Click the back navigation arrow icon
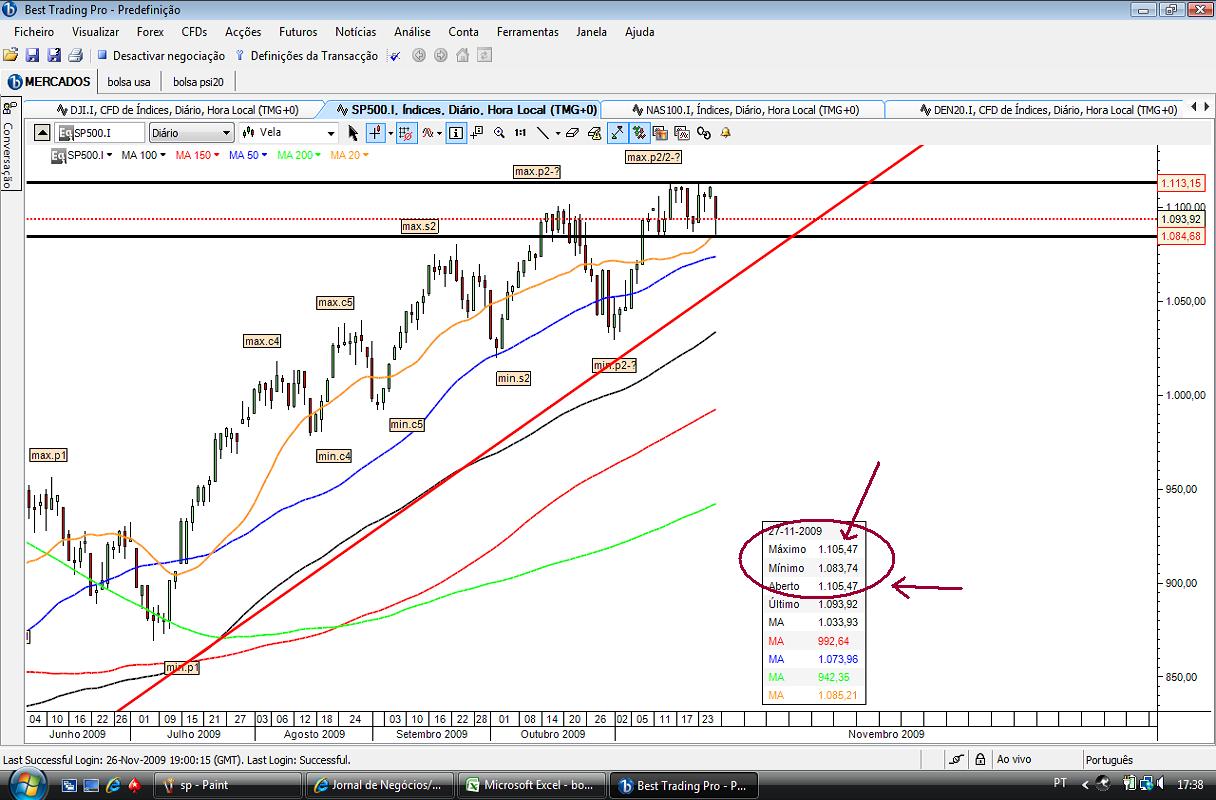Viewport: 1216px width, 800px height. [x=417, y=56]
